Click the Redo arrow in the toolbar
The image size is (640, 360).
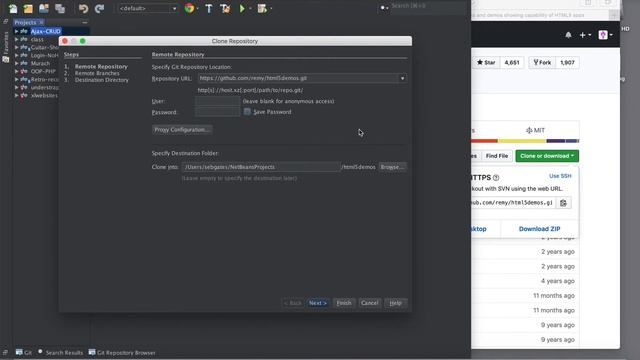pyautogui.click(x=100, y=8)
